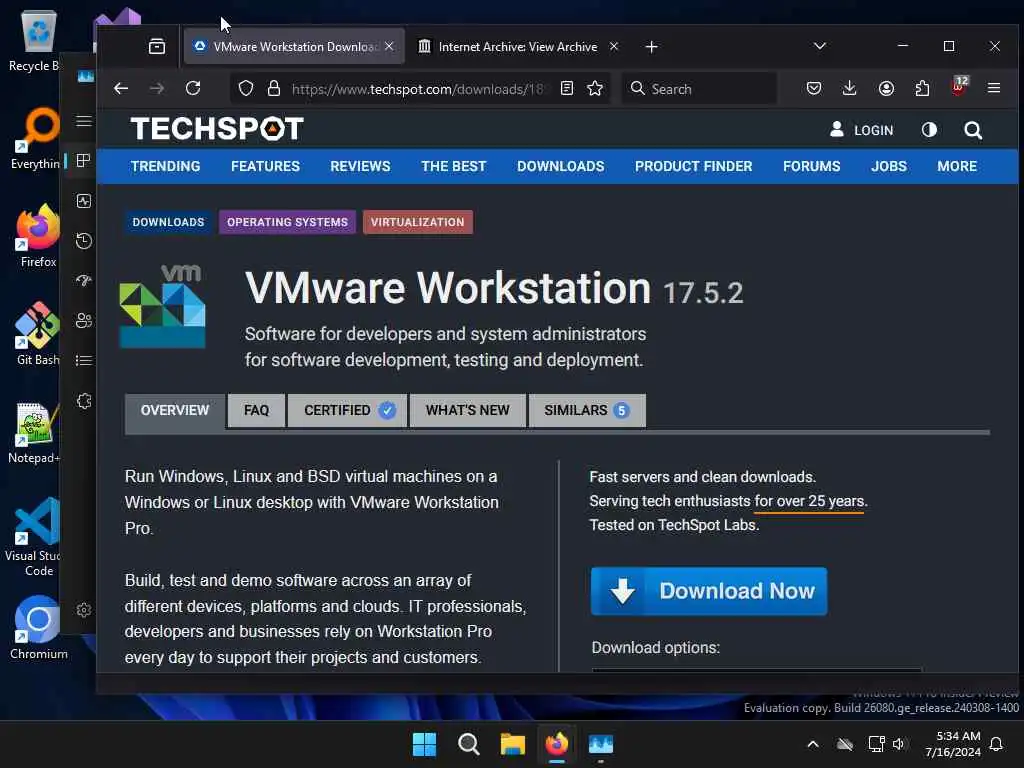
Task: Click the TechSpot site search magnifier
Action: [973, 130]
